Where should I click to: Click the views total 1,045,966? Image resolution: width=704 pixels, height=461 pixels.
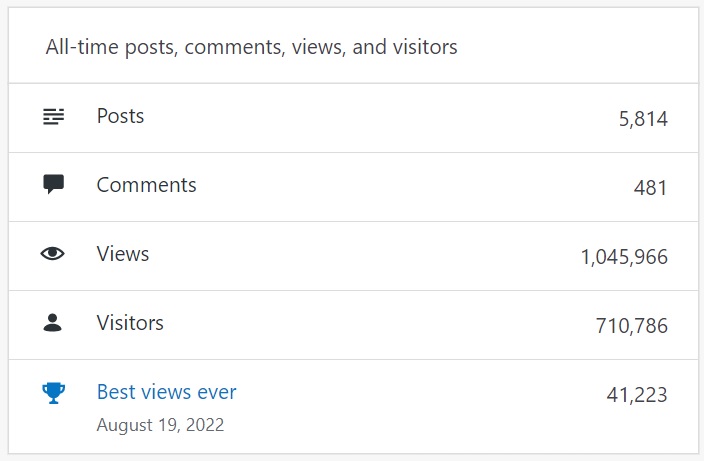pos(624,257)
